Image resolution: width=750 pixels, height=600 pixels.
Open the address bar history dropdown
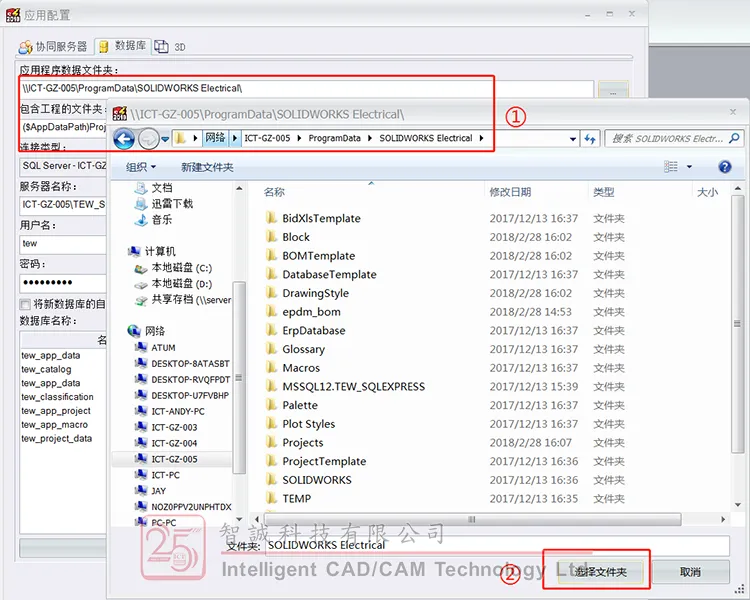tap(573, 139)
